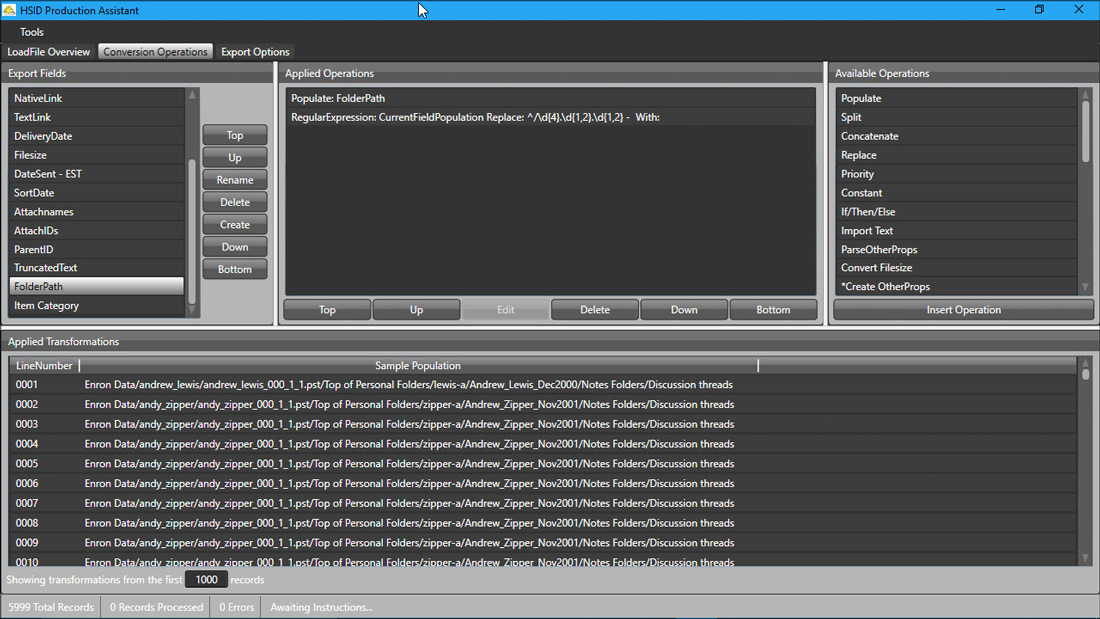Click the Sample Population column header
This screenshot has width=1100, height=619.
click(x=418, y=366)
